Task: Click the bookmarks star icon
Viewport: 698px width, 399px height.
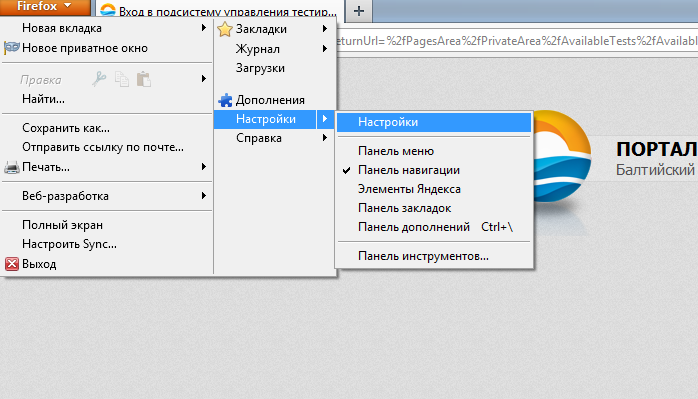Action: click(225, 29)
